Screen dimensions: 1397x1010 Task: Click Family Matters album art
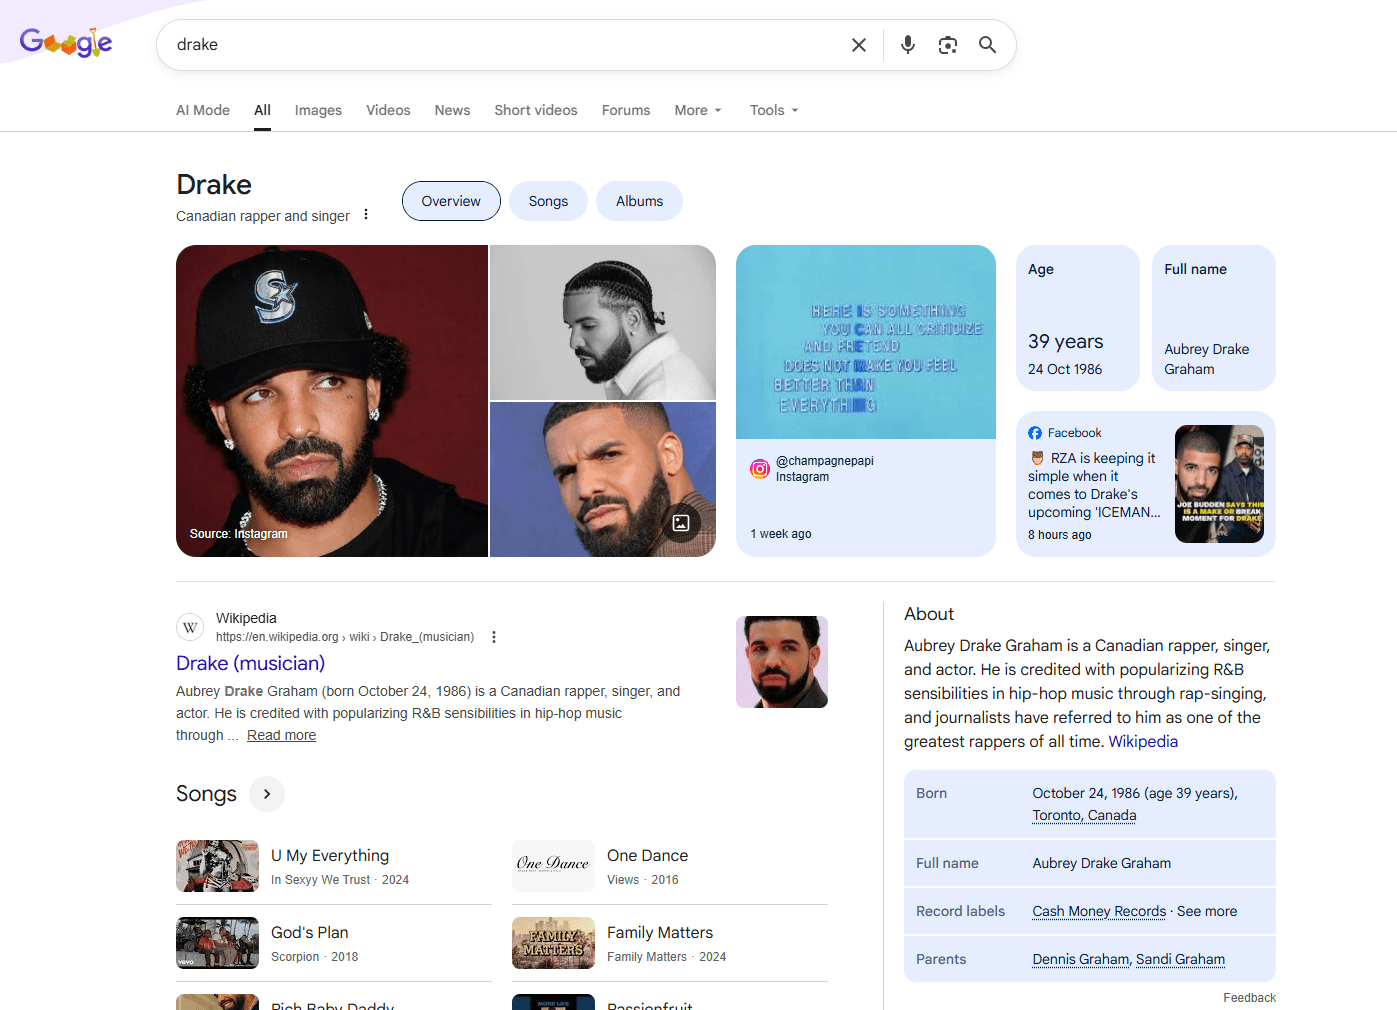(x=553, y=943)
